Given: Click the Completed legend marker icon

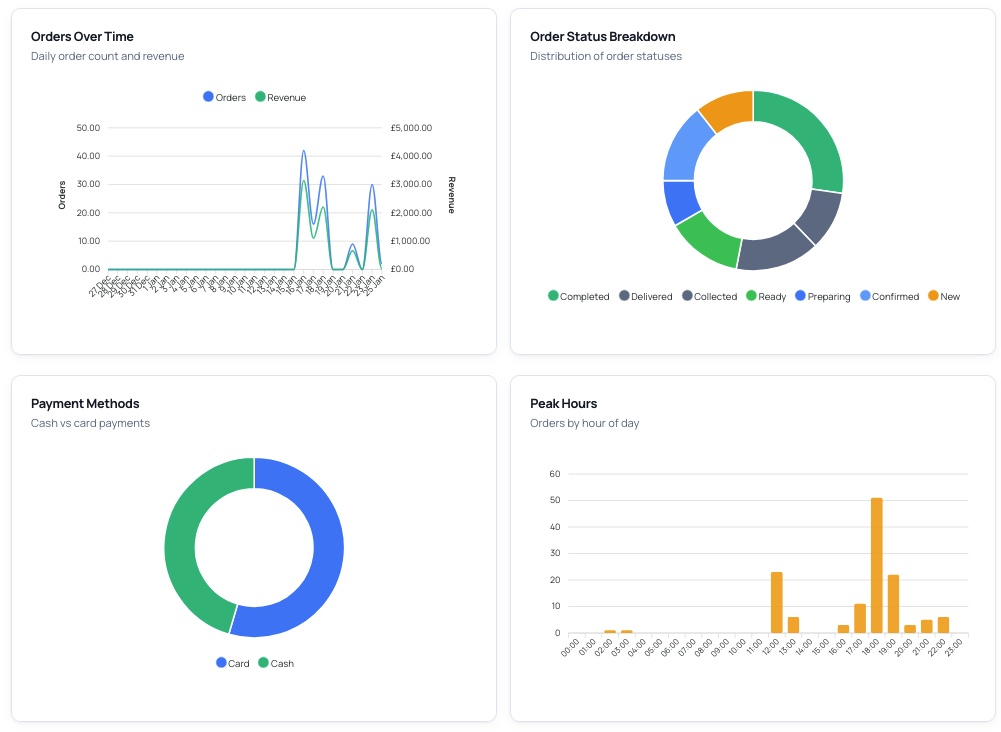Looking at the screenshot, I should tap(552, 296).
